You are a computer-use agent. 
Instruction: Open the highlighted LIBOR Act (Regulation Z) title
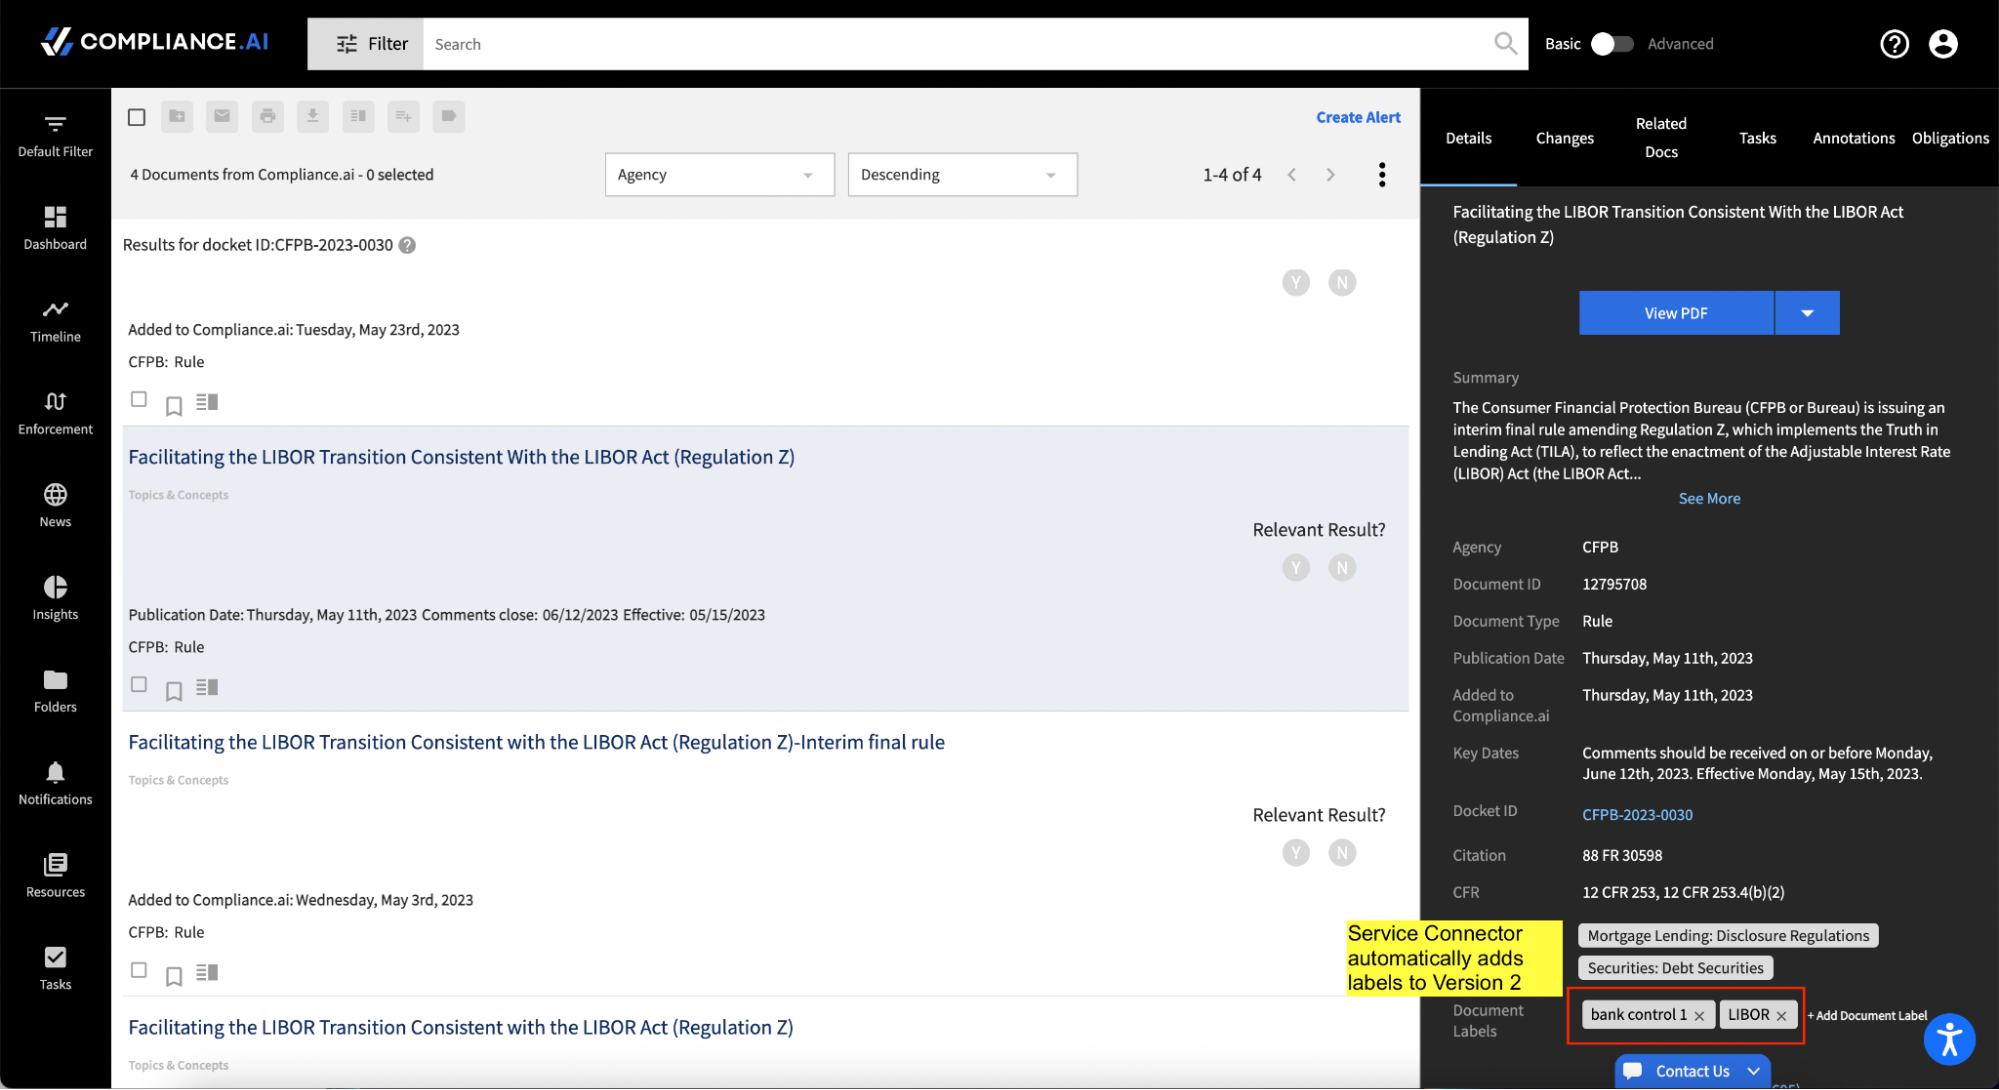click(461, 457)
